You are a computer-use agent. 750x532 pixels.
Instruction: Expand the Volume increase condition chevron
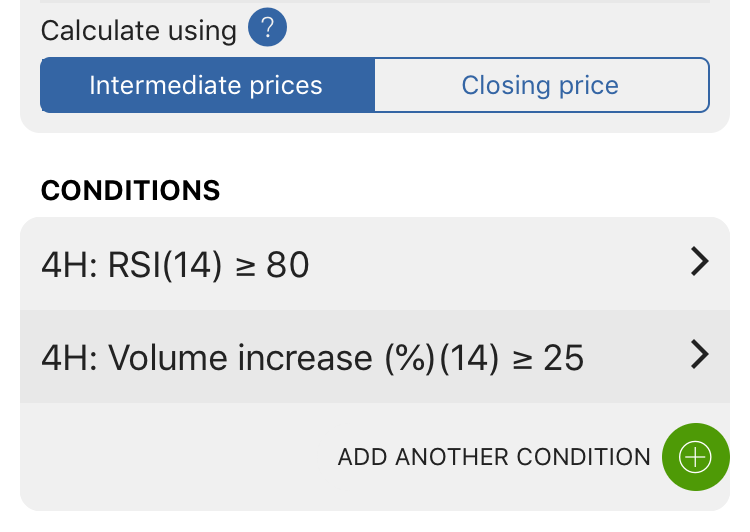[699, 355]
